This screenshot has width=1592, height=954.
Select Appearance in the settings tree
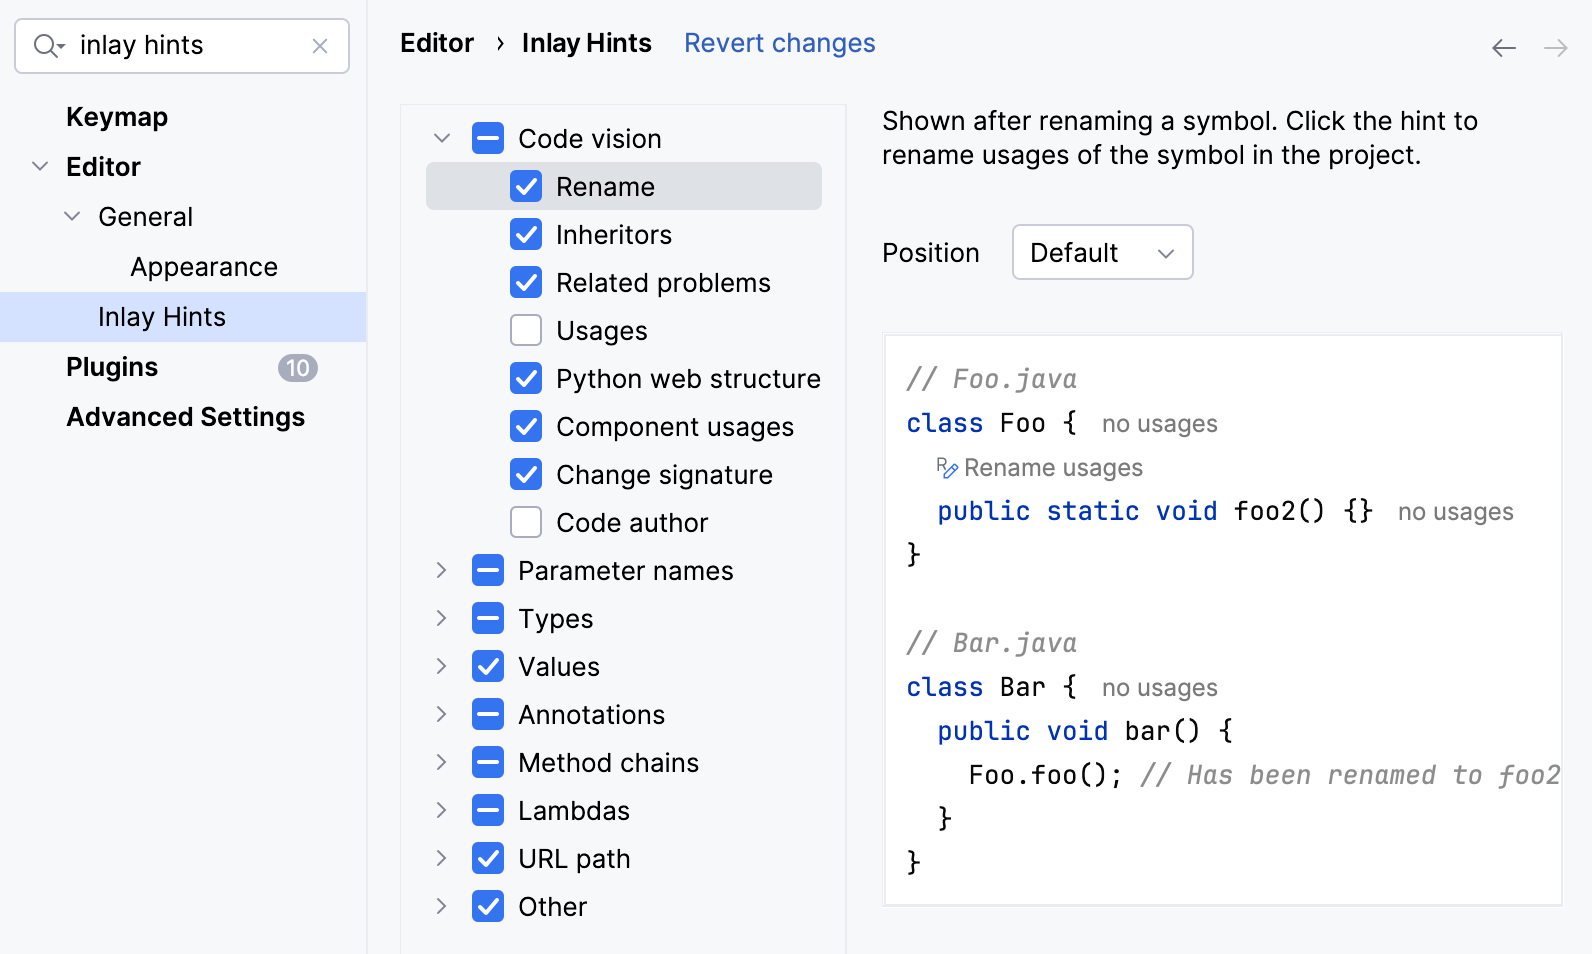point(204,267)
